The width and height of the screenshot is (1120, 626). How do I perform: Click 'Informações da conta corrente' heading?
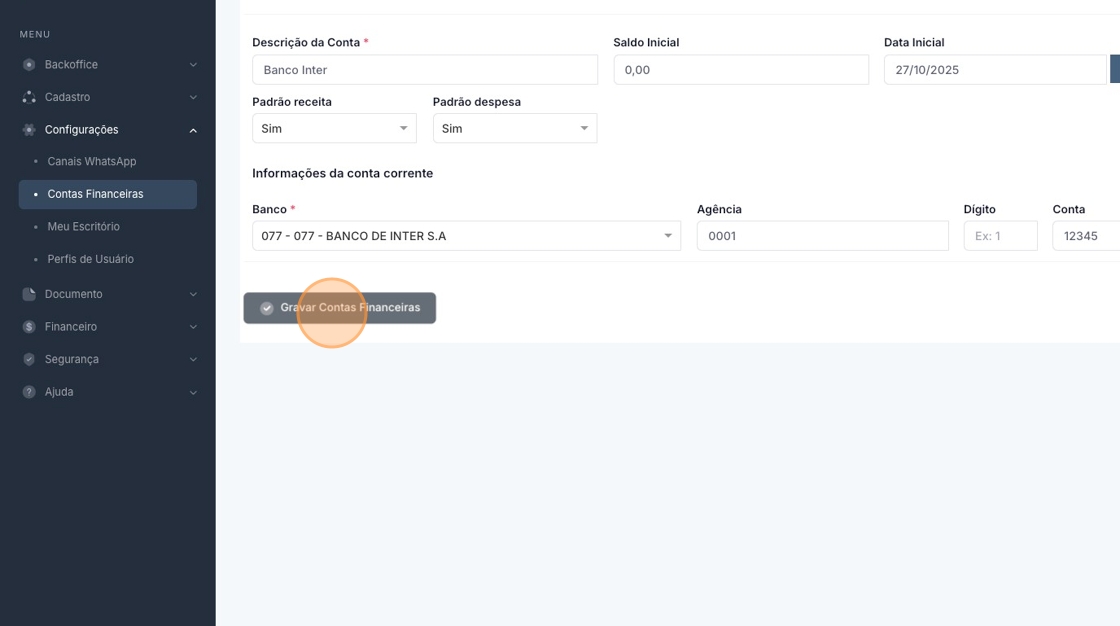(x=342, y=174)
